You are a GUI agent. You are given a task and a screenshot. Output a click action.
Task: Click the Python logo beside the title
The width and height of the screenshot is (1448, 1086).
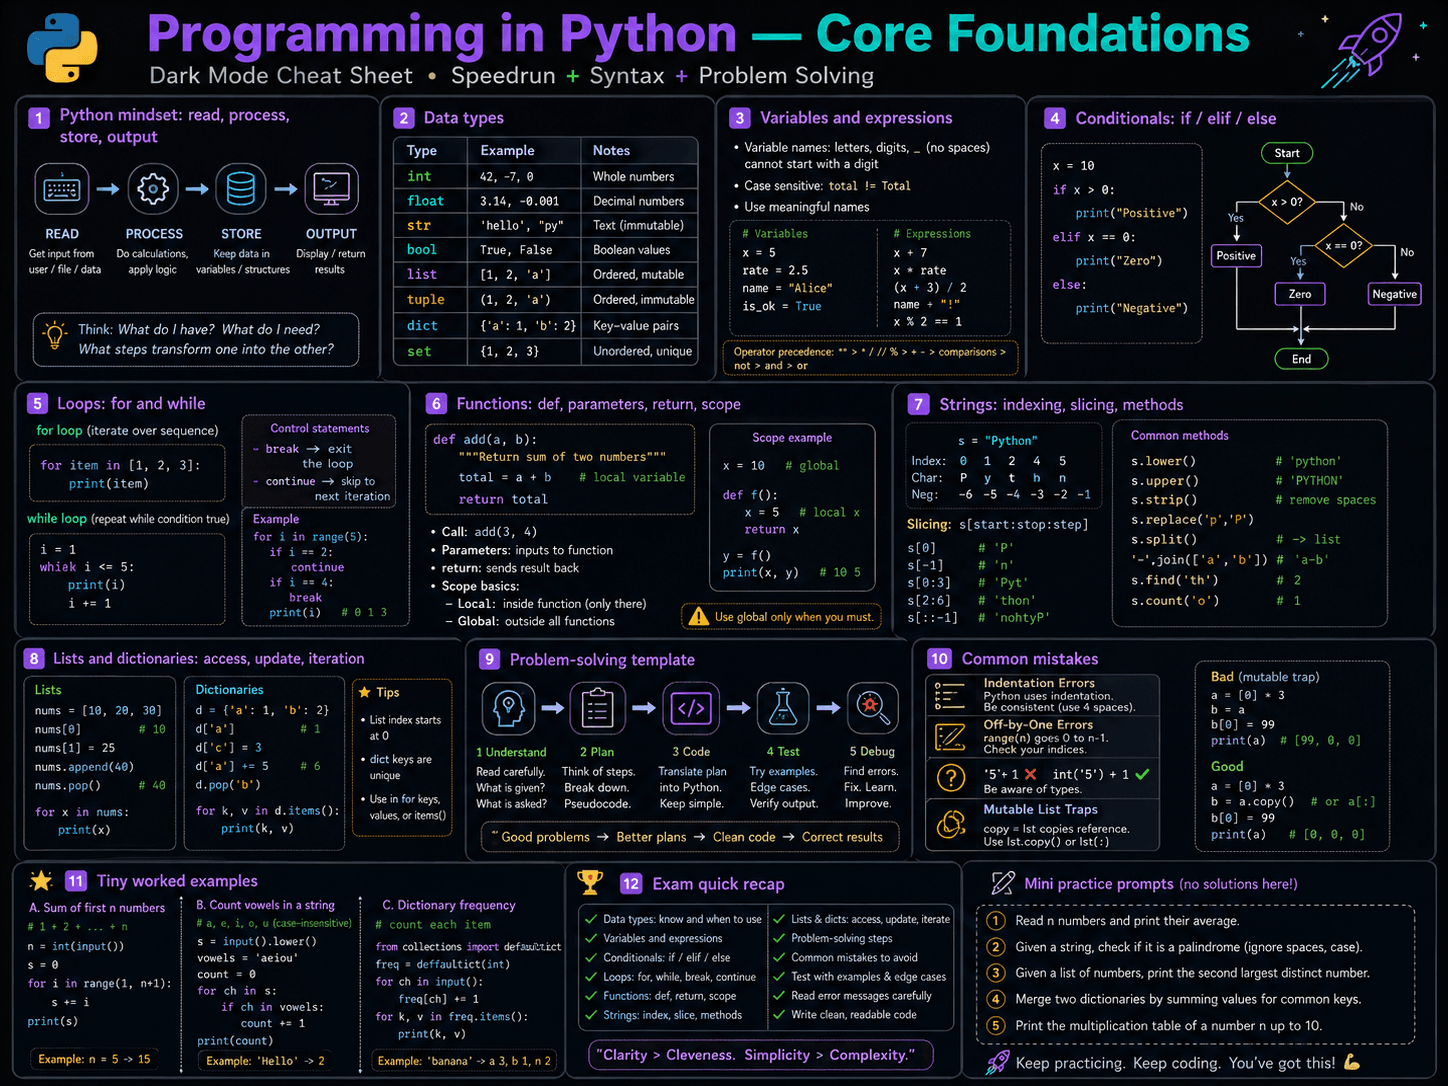coord(62,49)
